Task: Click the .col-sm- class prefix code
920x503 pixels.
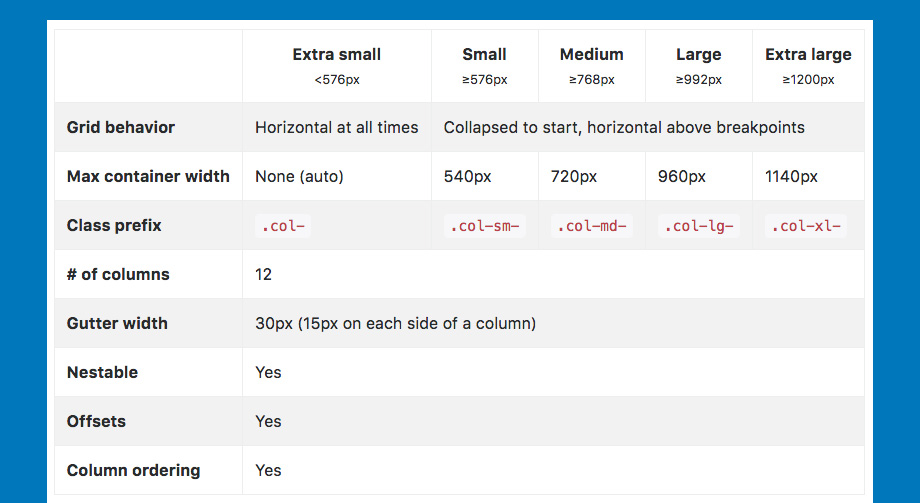Action: pyautogui.click(x=485, y=226)
